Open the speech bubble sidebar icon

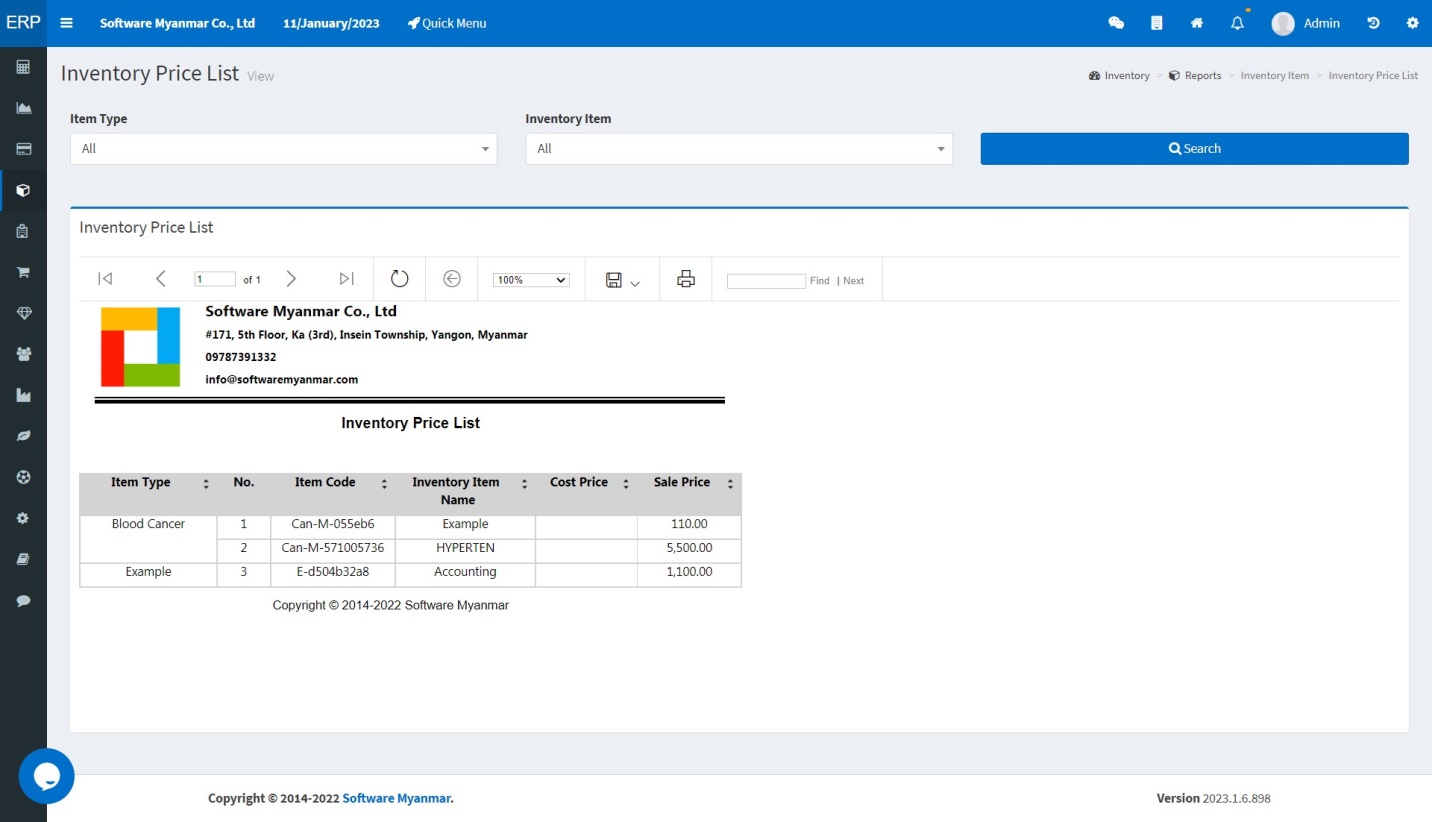tap(23, 601)
